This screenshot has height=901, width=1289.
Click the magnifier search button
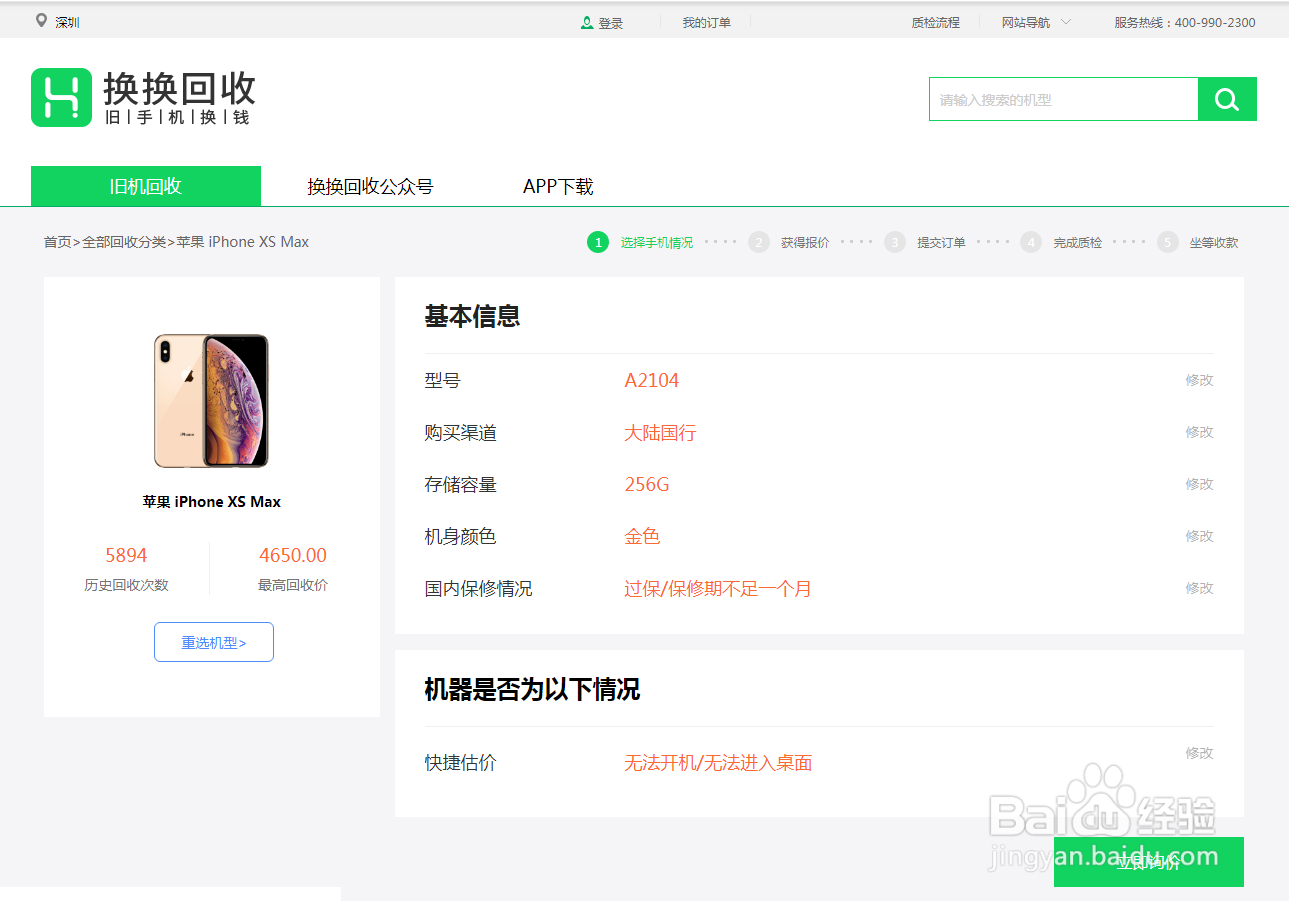[1227, 99]
